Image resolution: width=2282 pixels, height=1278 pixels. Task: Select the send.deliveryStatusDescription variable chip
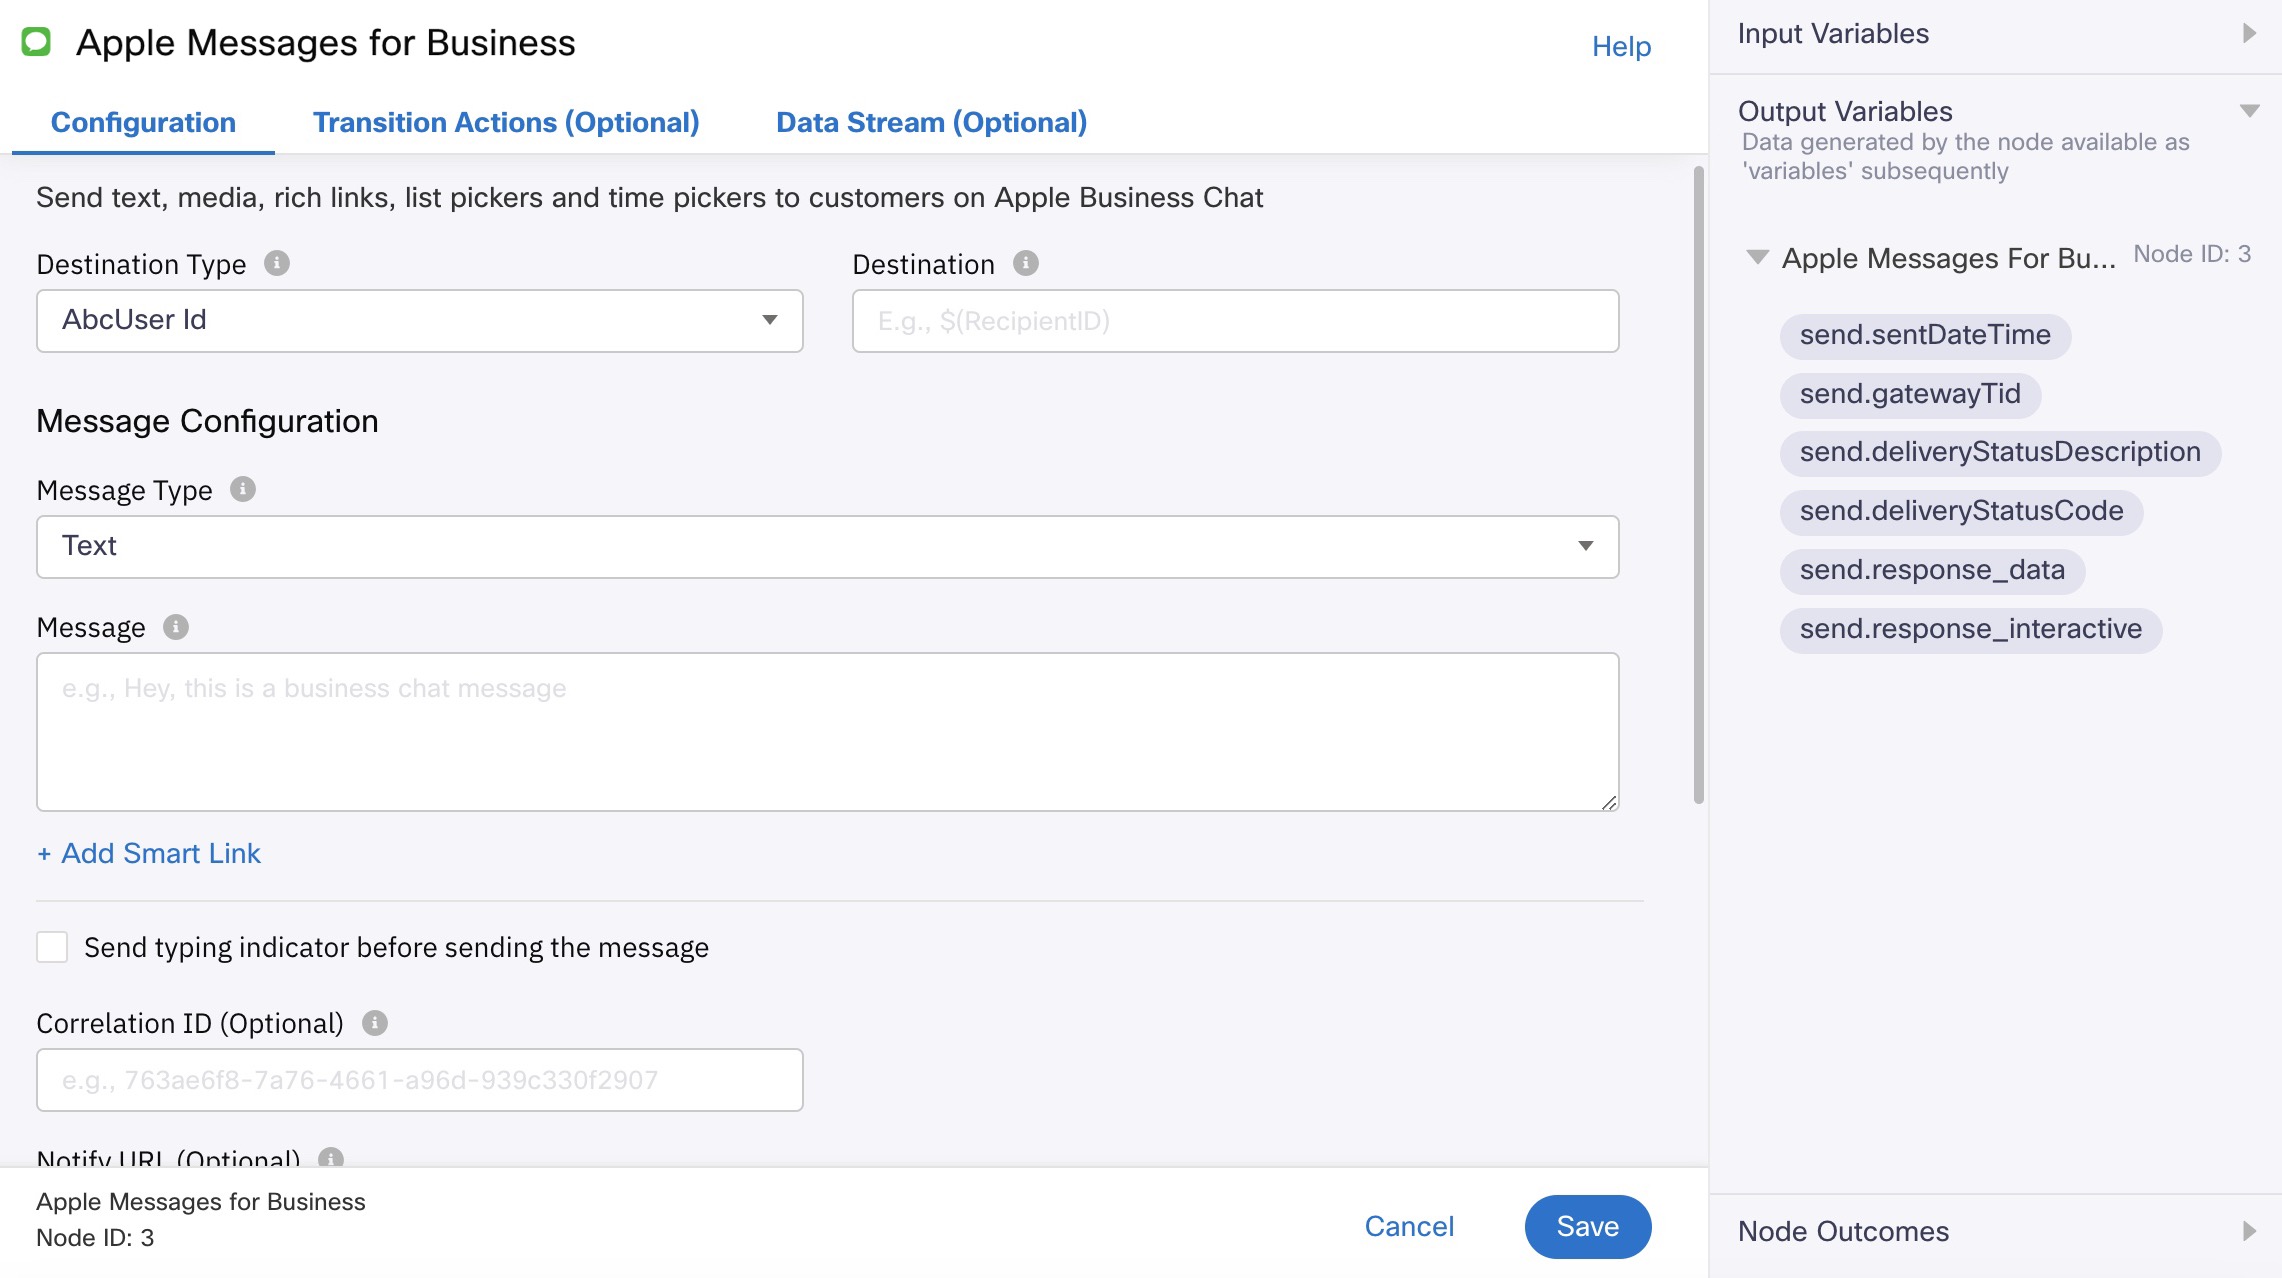(x=2000, y=452)
